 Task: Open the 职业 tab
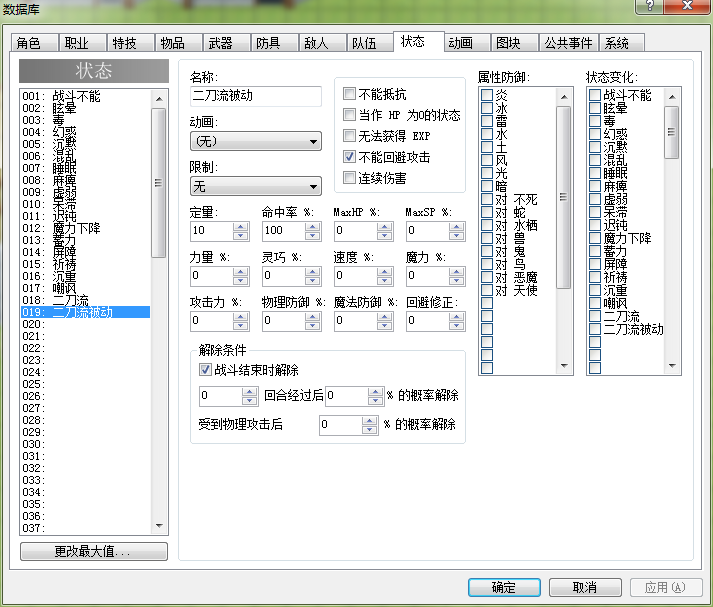coord(82,43)
